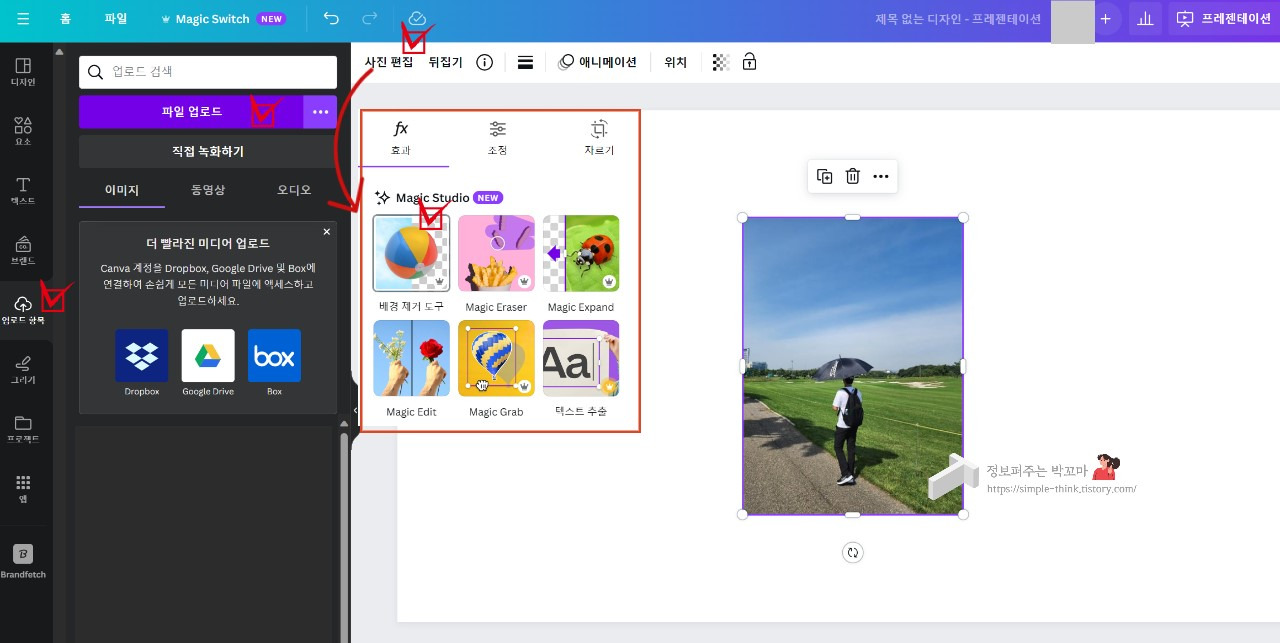Choose 텍스트 추출 text extraction tool

pos(581,369)
